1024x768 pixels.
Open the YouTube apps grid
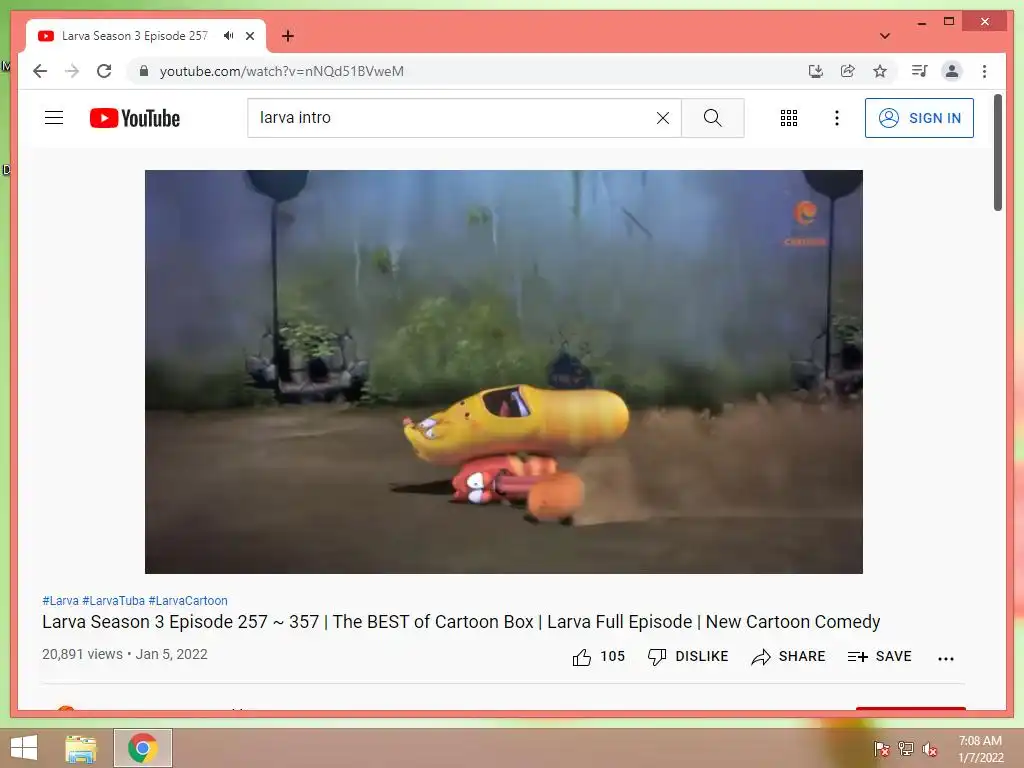[x=789, y=118]
